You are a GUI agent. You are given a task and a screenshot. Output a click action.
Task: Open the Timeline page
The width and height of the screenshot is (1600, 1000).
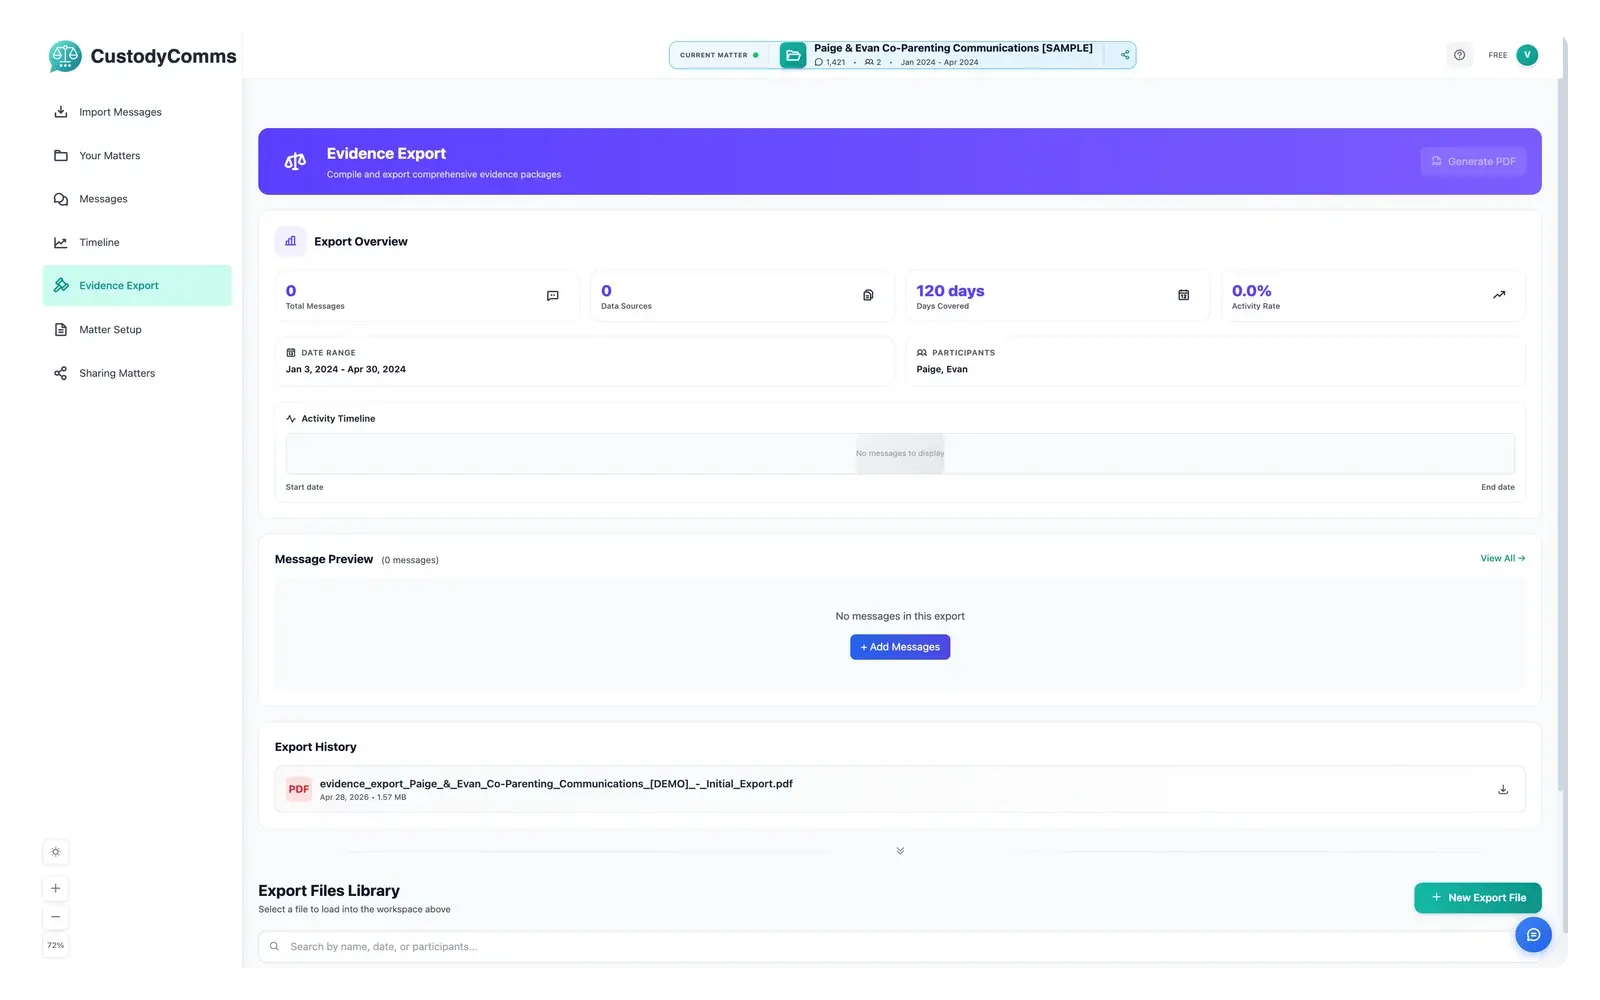tap(137, 243)
